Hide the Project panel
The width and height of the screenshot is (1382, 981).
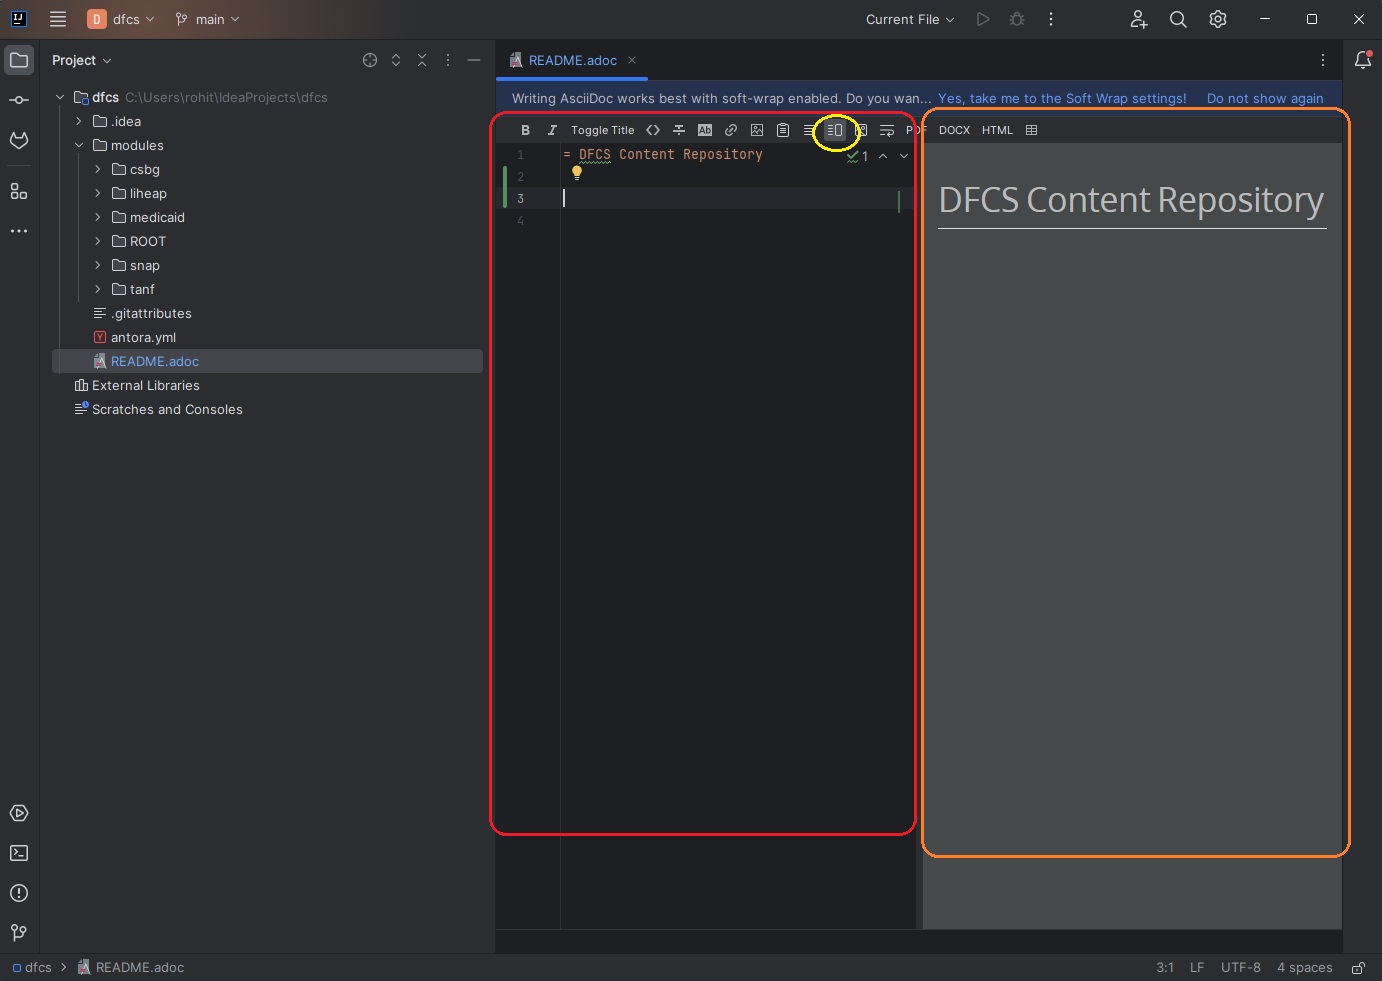474,60
